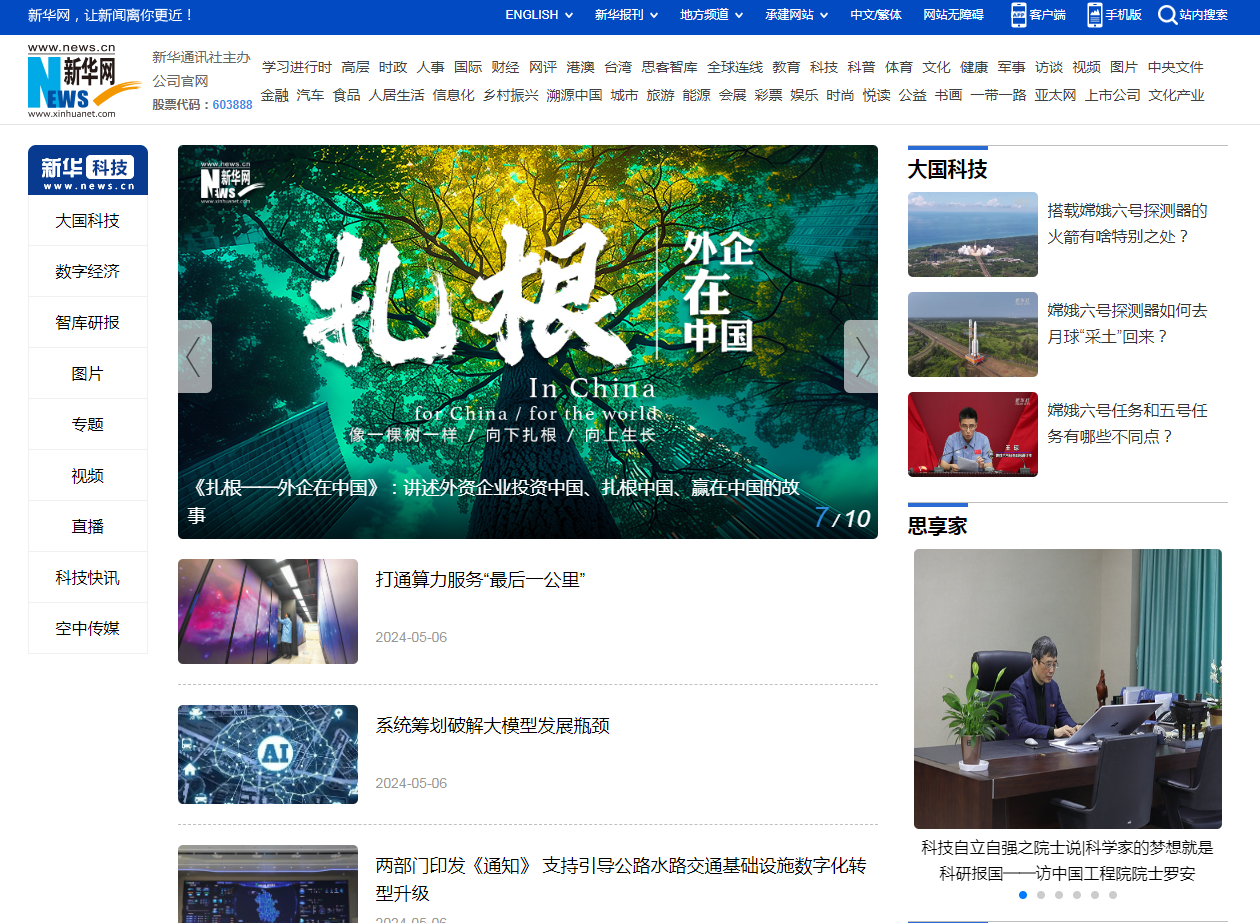Show previous carousel slide arrow
The image size is (1260, 923).
(x=195, y=356)
